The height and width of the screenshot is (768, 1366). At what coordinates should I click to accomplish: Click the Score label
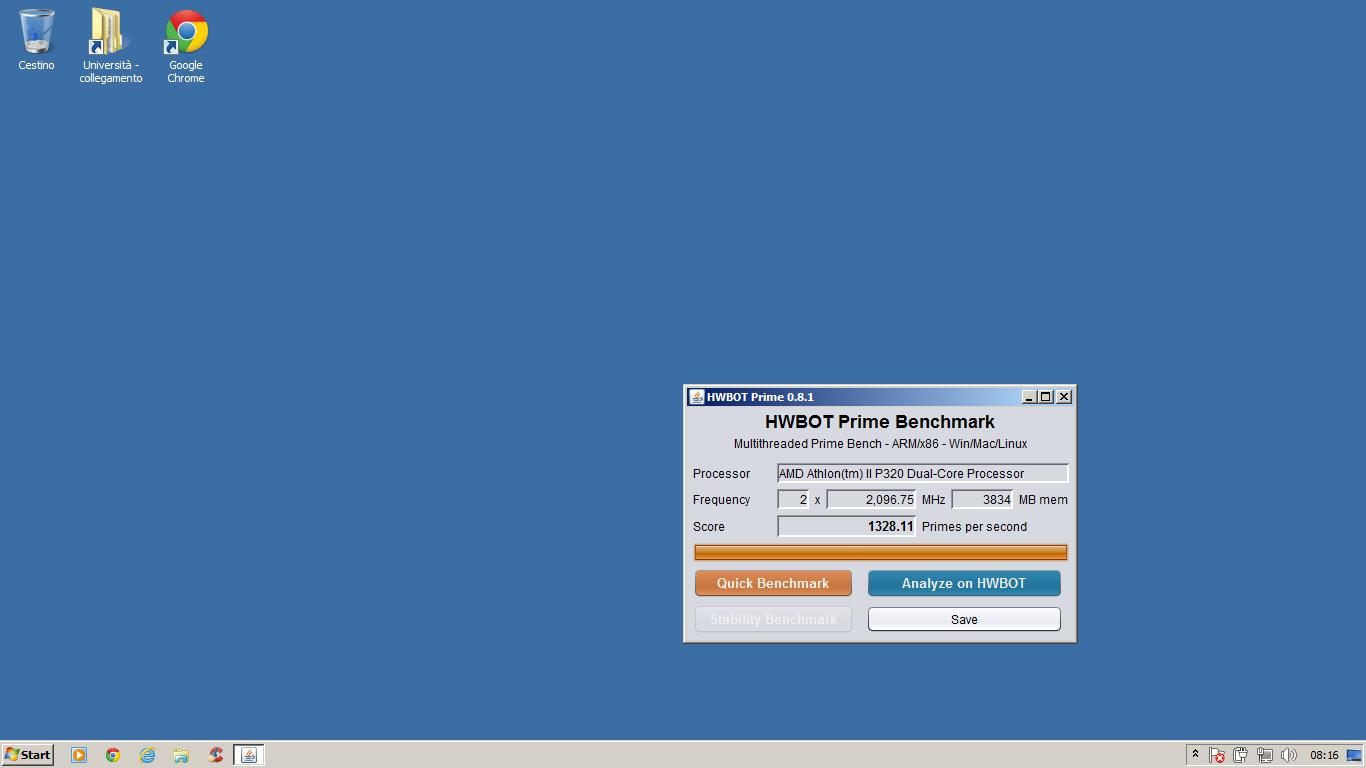tap(709, 527)
